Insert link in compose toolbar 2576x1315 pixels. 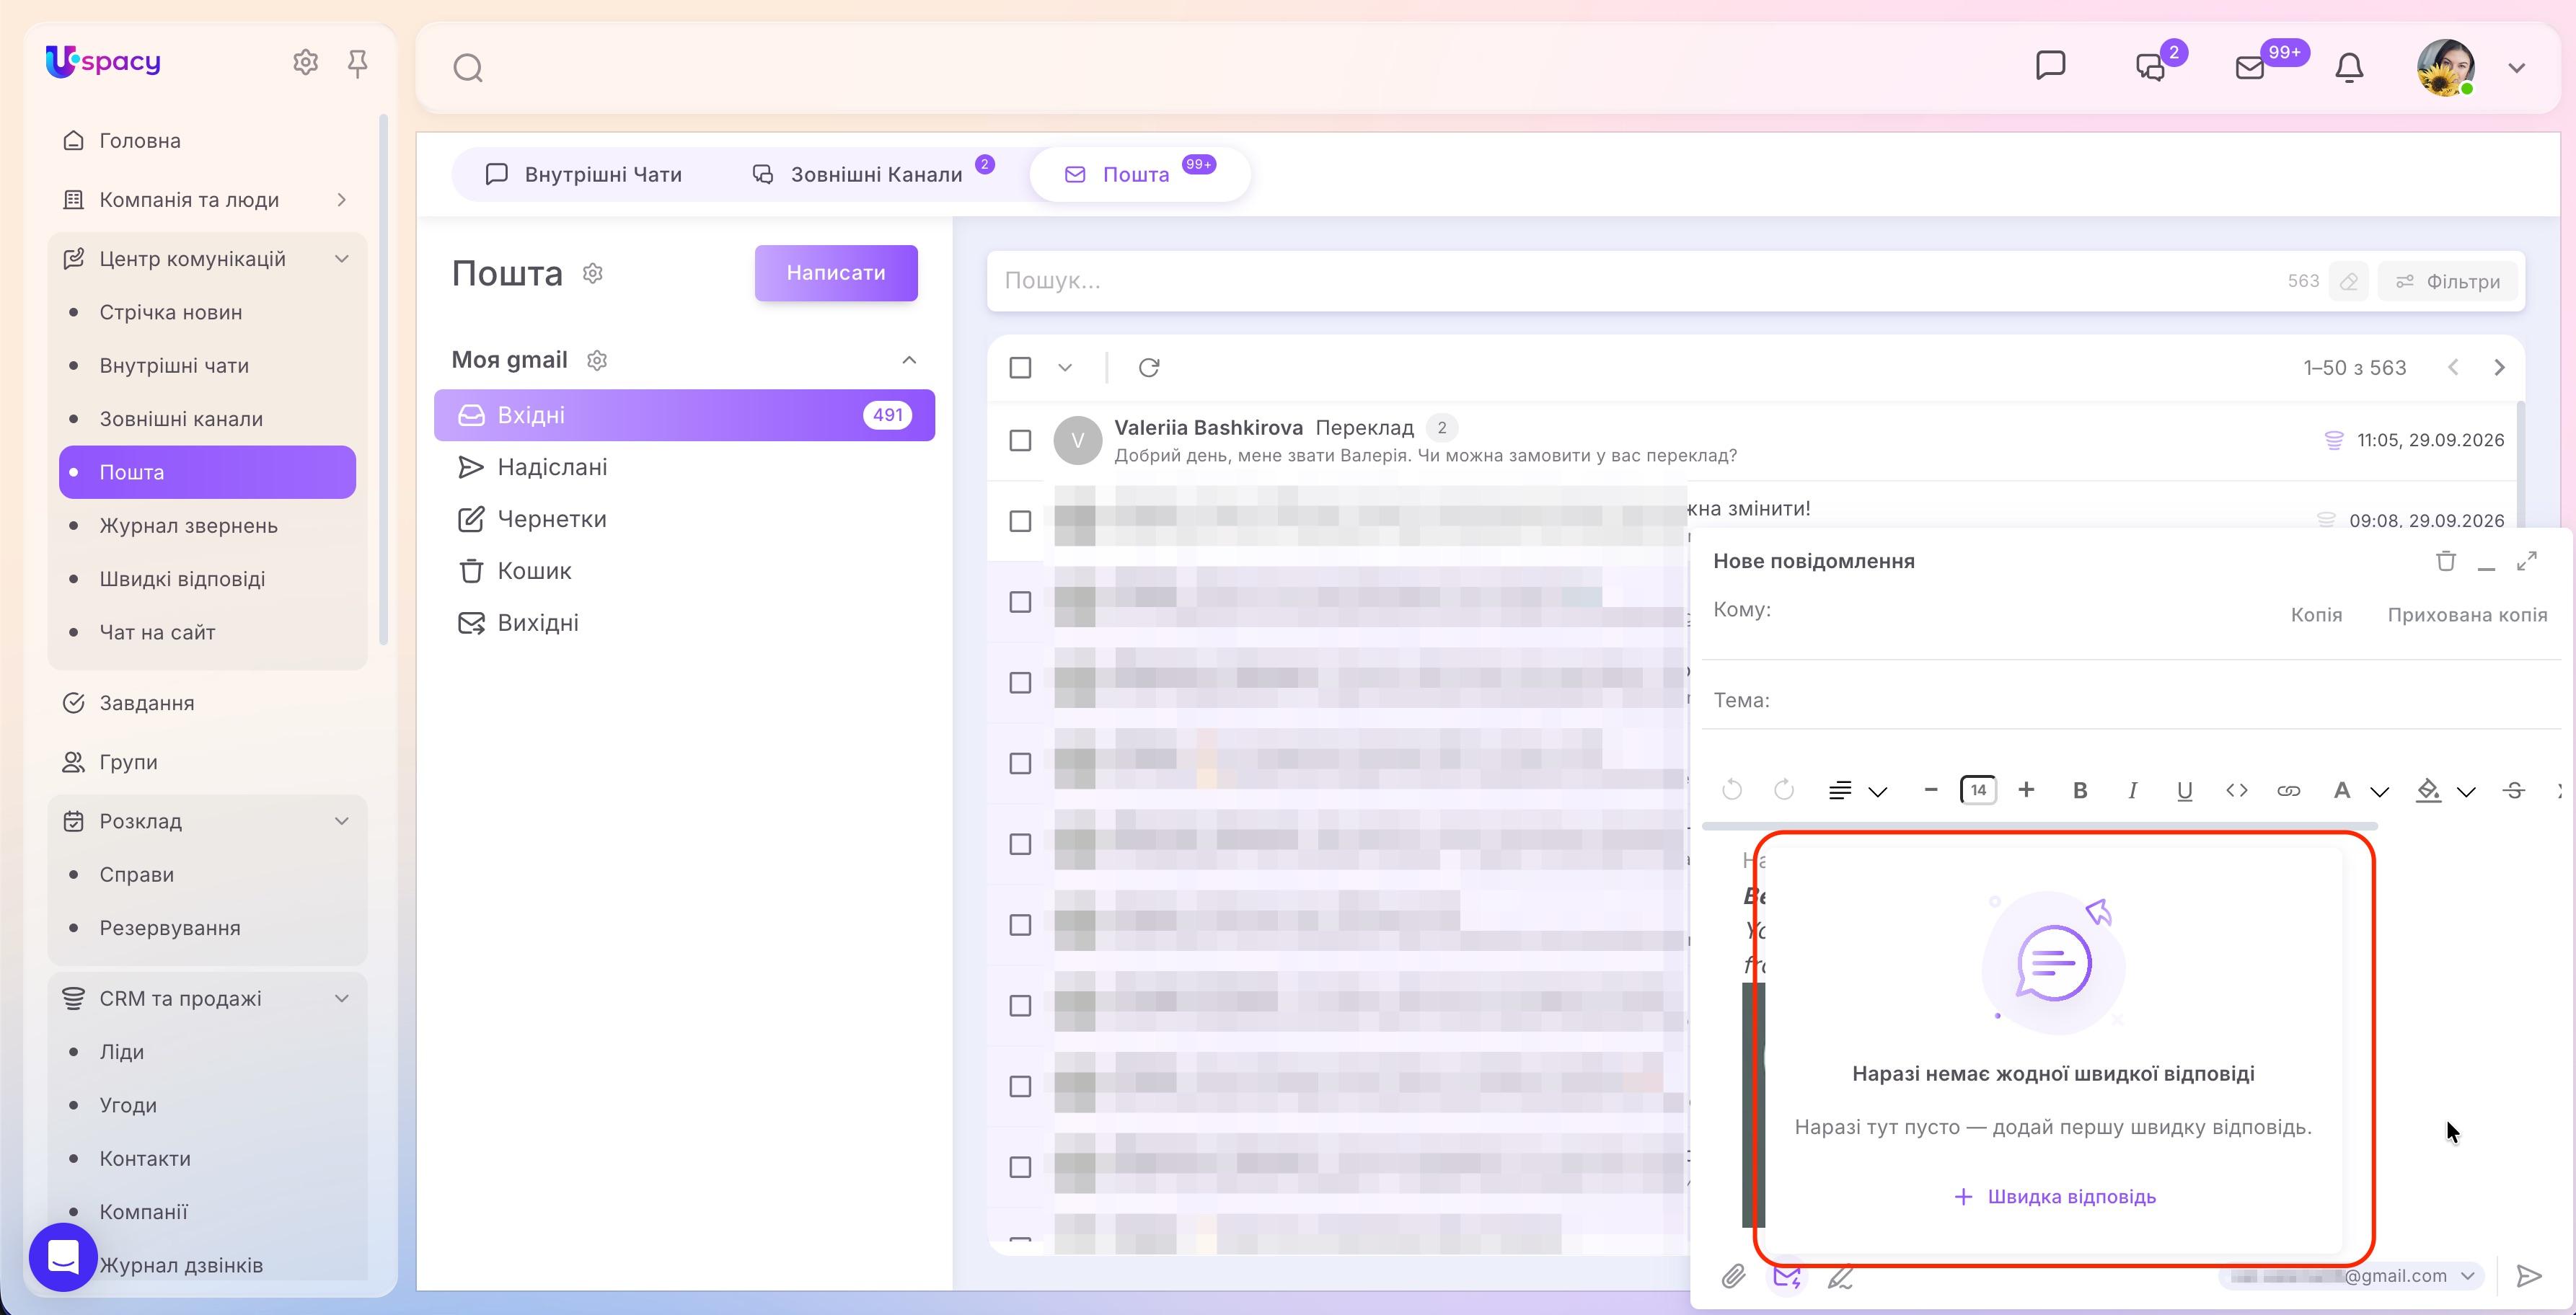[x=2289, y=791]
